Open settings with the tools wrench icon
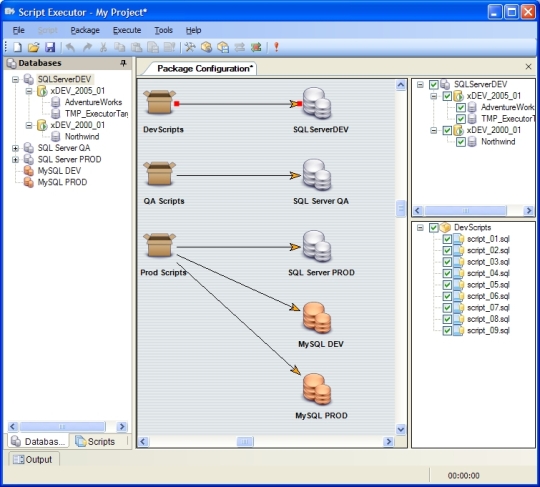Image resolution: width=540 pixels, height=487 pixels. 190,47
